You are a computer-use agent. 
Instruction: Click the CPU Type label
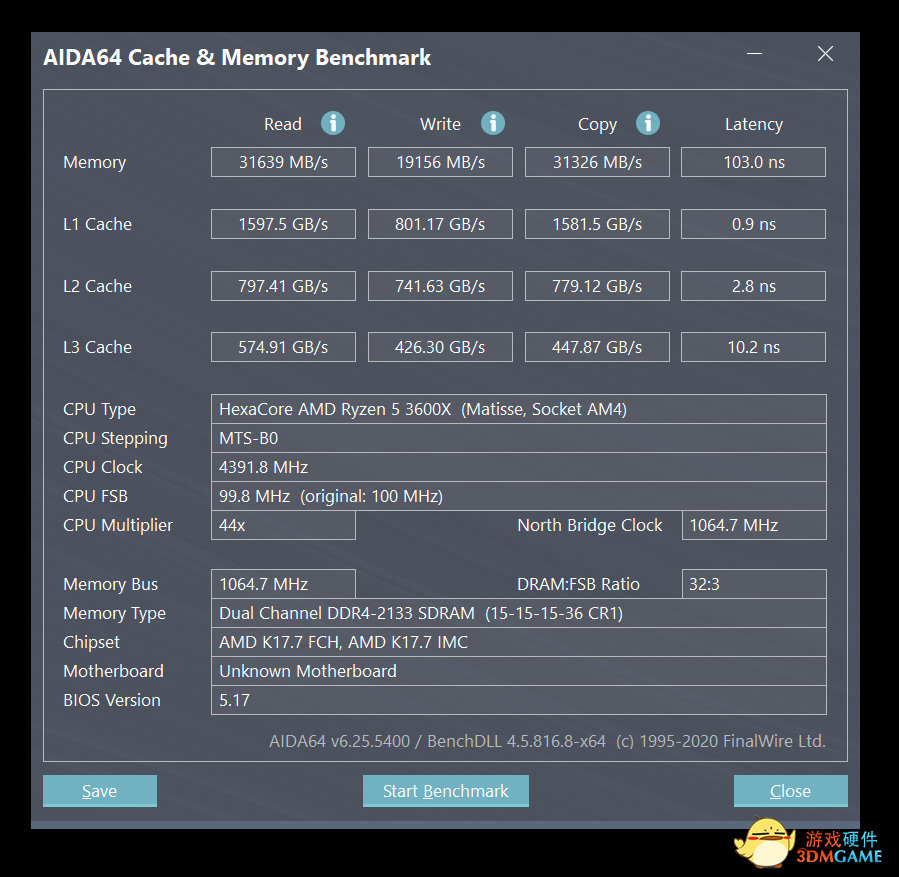[100, 410]
